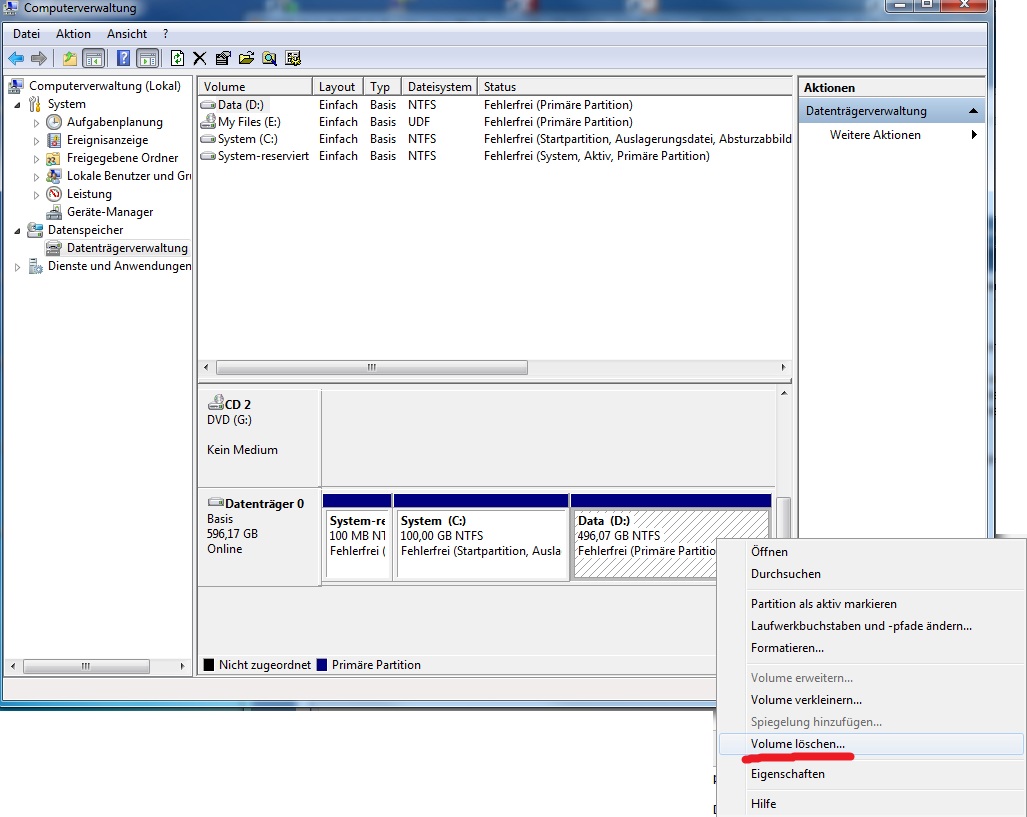Open the Datei menu
Screen dimensions: 1027x817
click(26, 34)
